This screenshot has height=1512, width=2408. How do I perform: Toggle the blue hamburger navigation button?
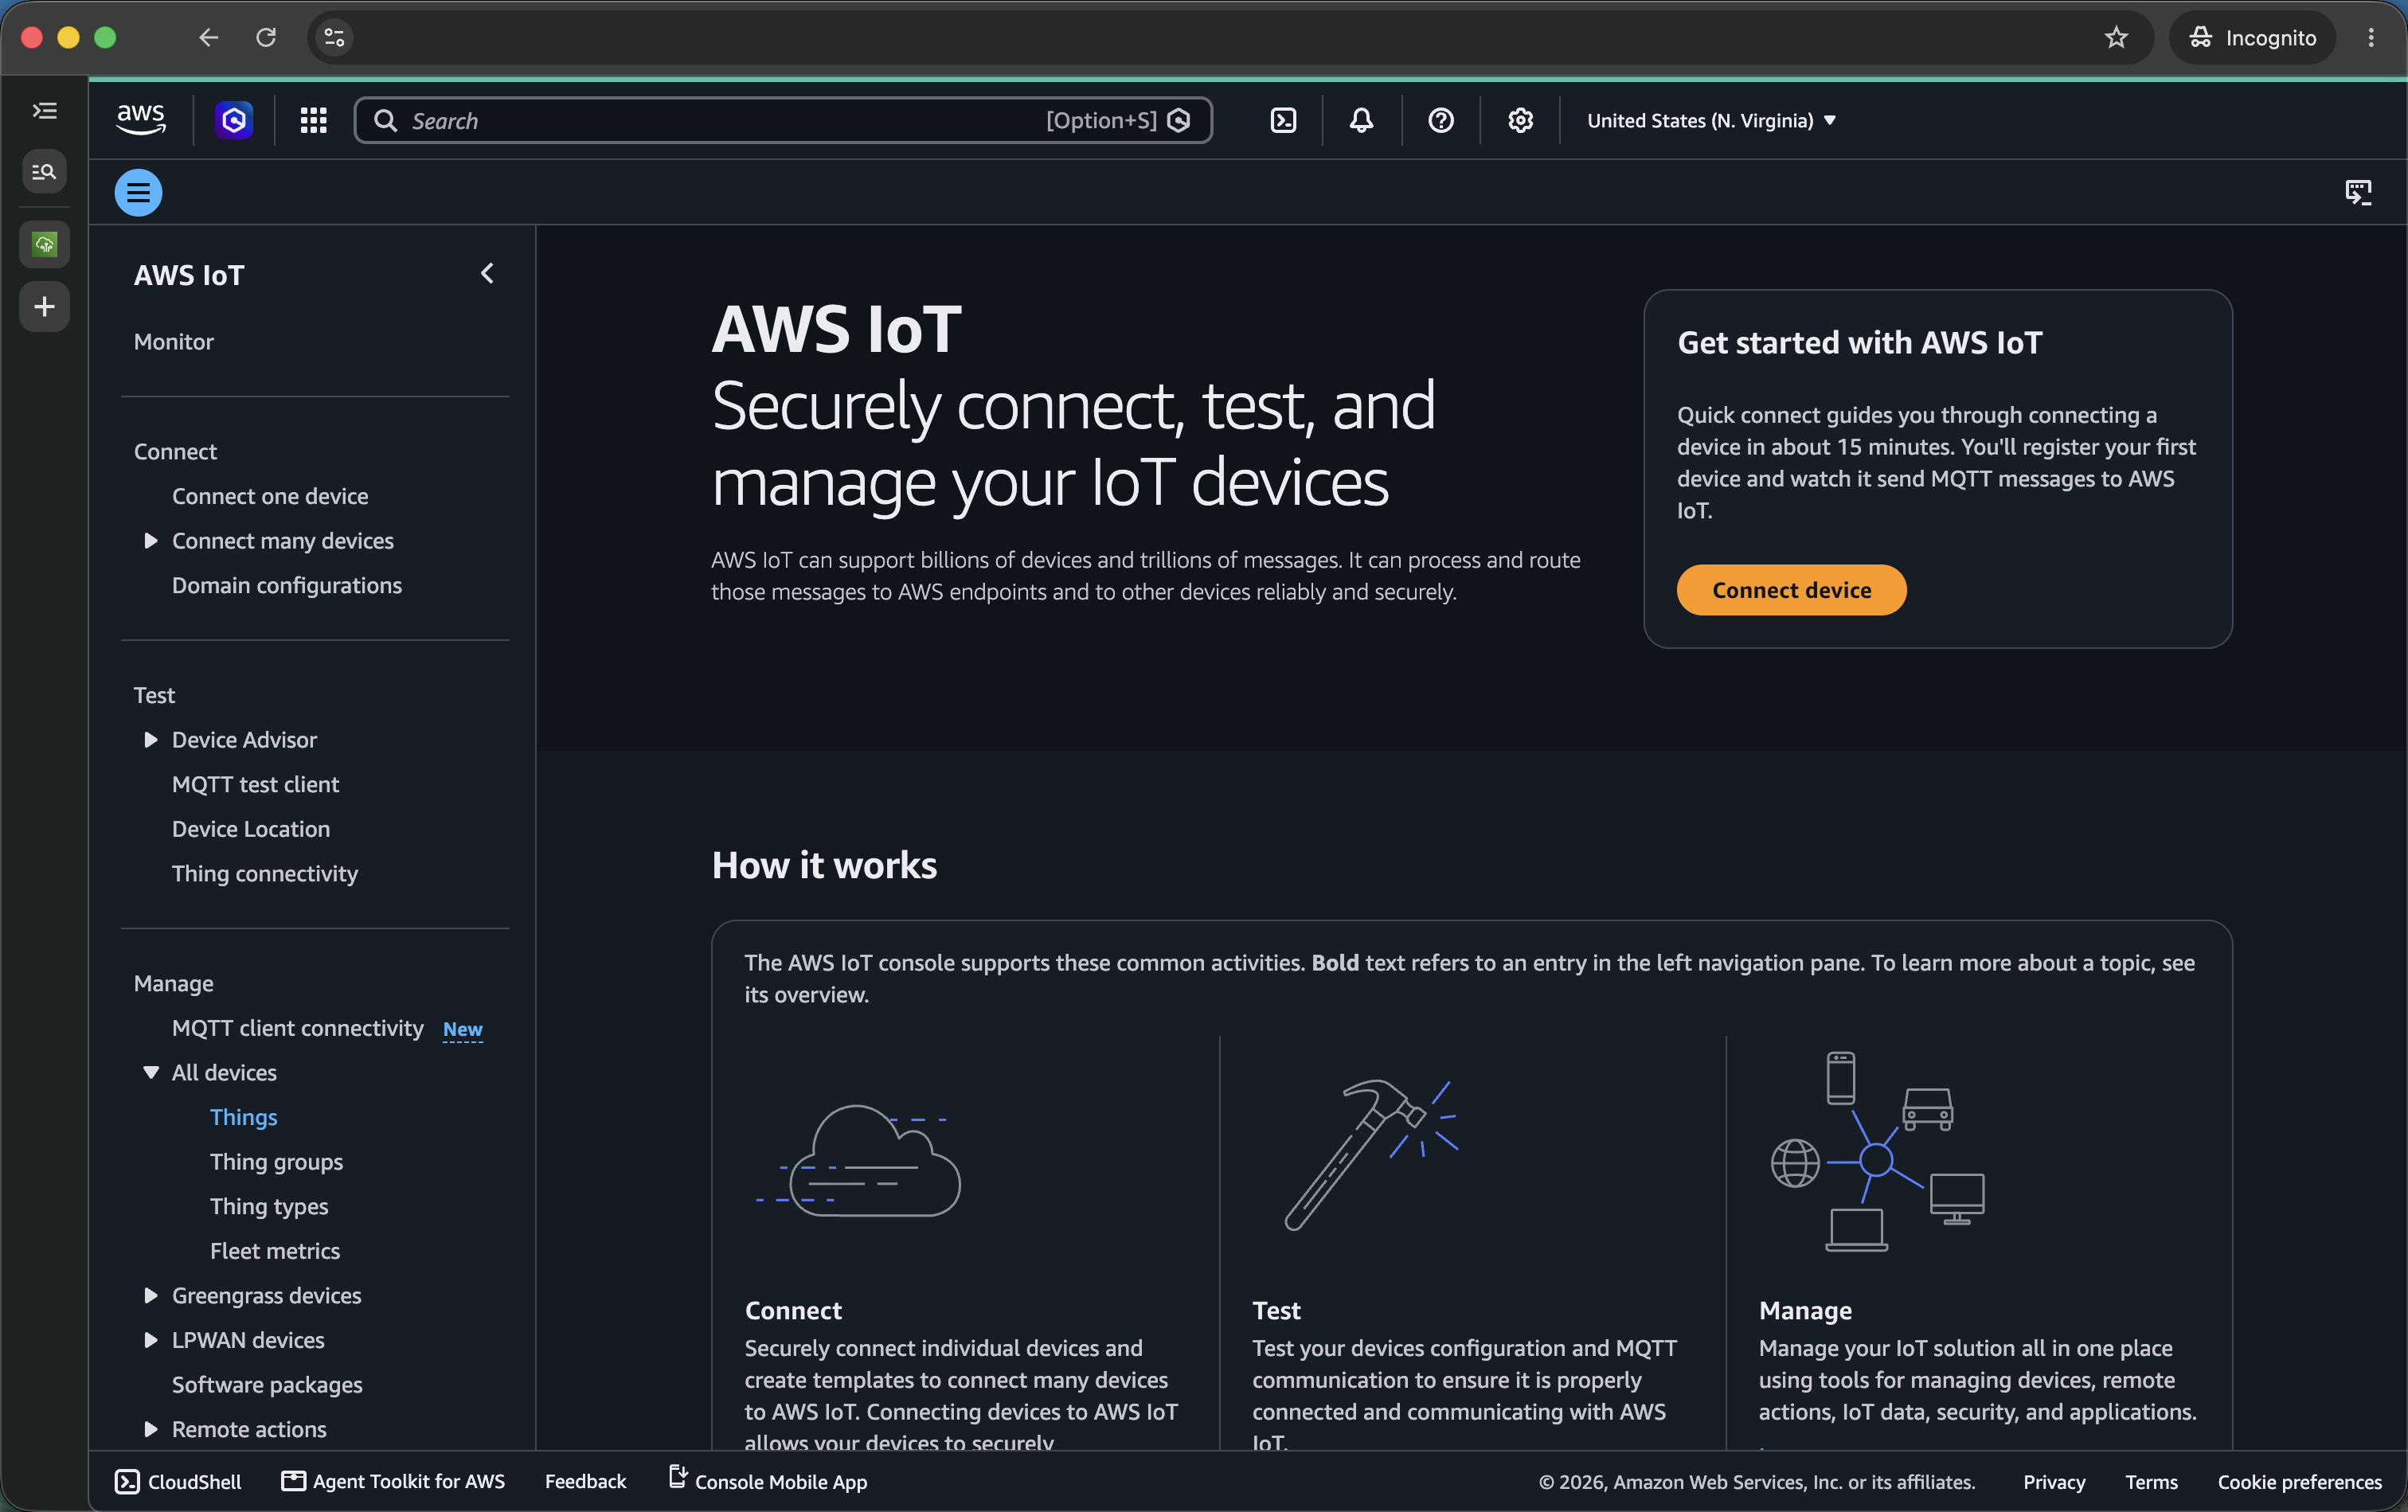point(138,192)
